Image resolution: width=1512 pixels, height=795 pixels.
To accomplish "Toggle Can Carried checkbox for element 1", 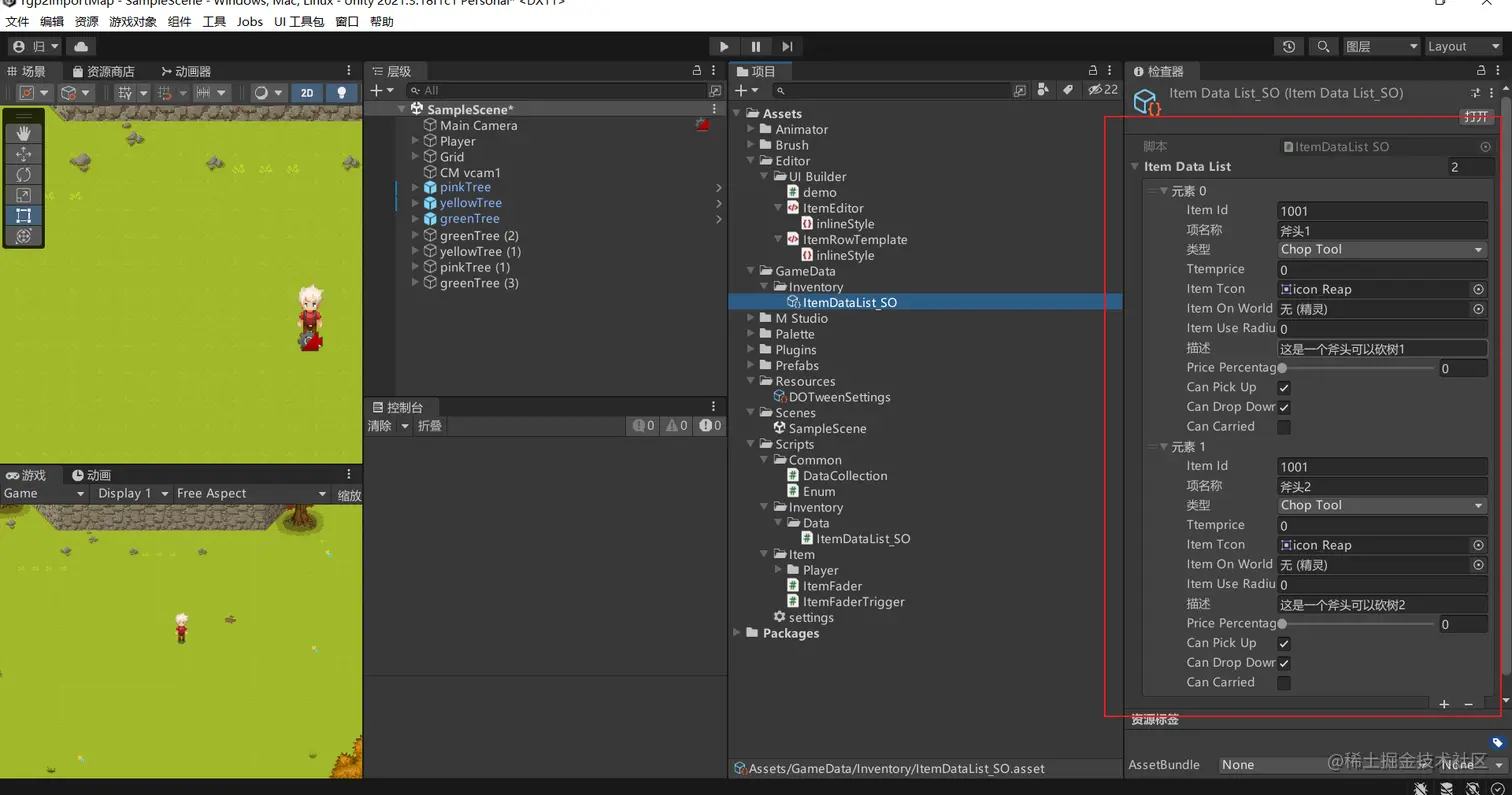I will click(1284, 683).
